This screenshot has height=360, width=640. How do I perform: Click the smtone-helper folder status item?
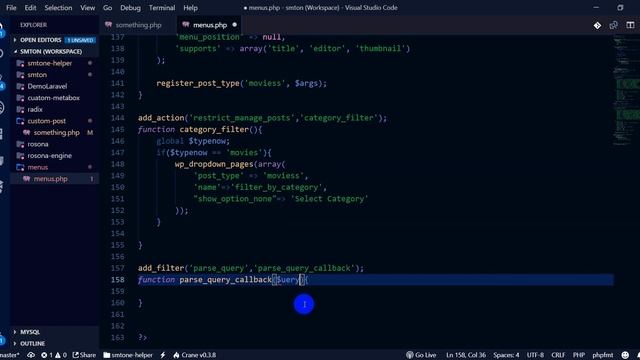(128, 355)
